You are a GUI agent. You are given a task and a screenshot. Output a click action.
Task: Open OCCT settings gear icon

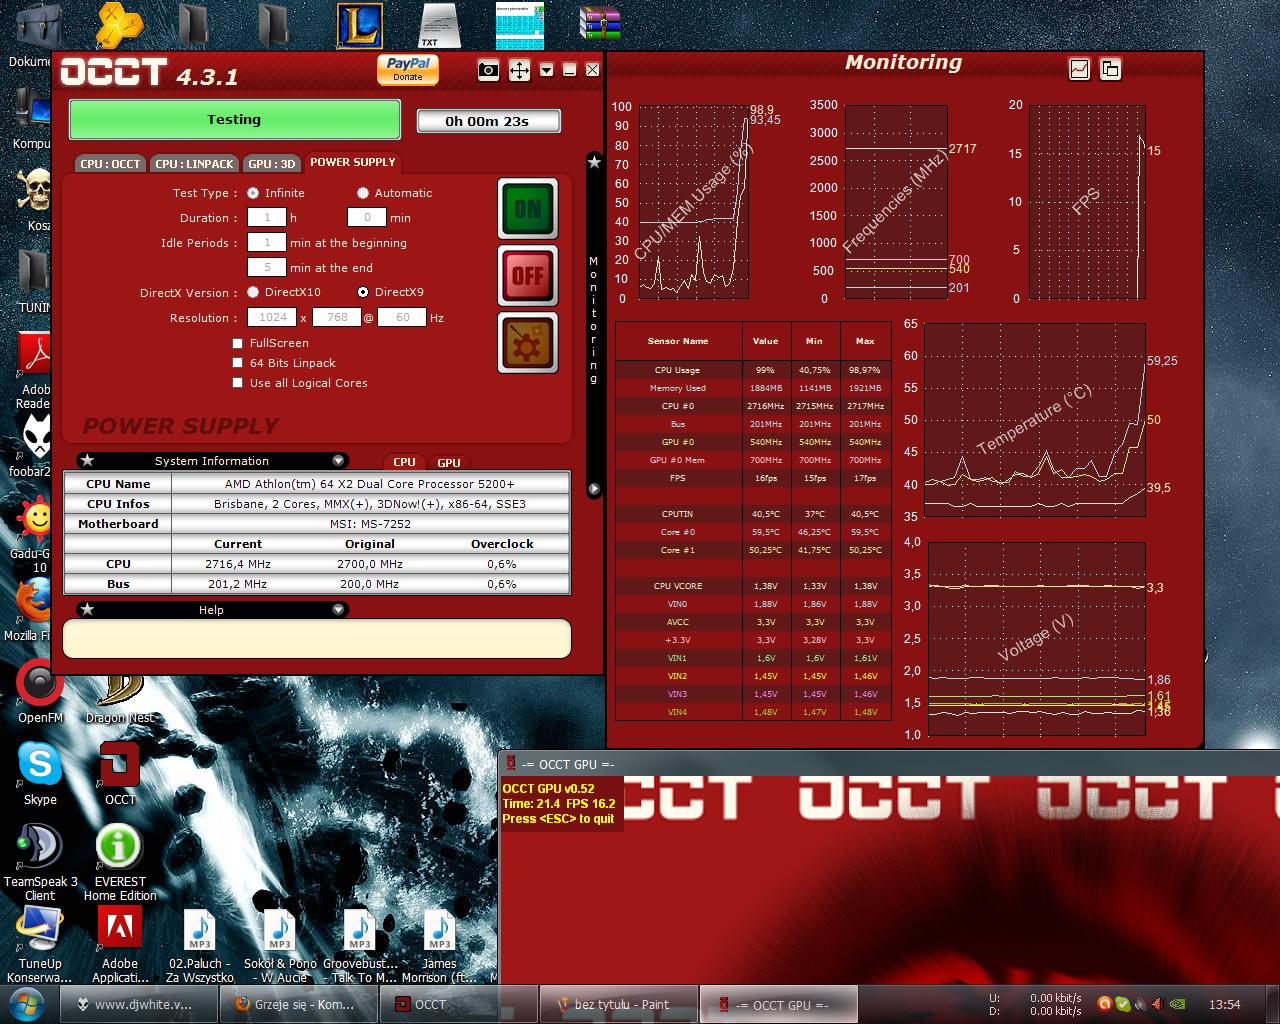528,342
